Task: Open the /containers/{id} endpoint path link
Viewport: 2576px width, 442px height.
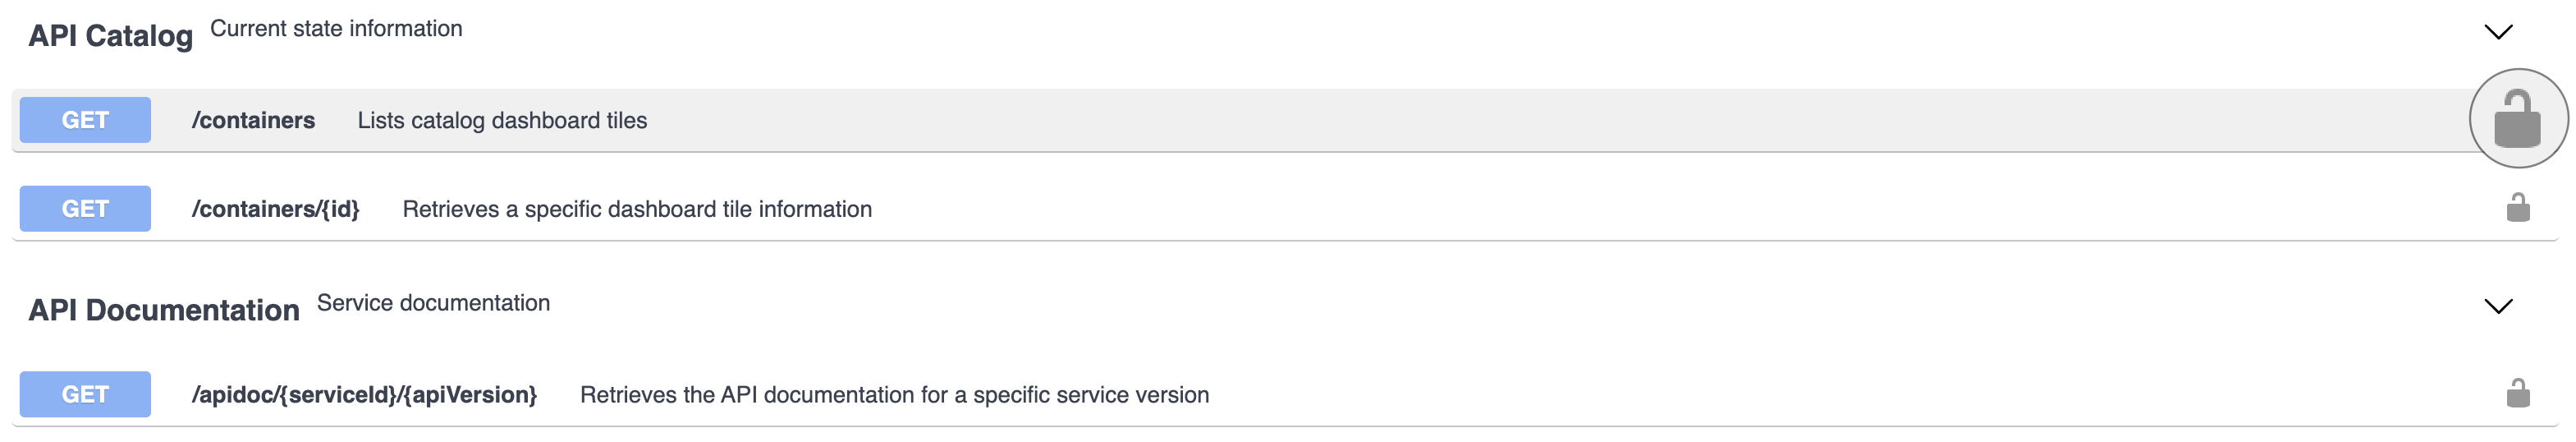Action: point(275,209)
